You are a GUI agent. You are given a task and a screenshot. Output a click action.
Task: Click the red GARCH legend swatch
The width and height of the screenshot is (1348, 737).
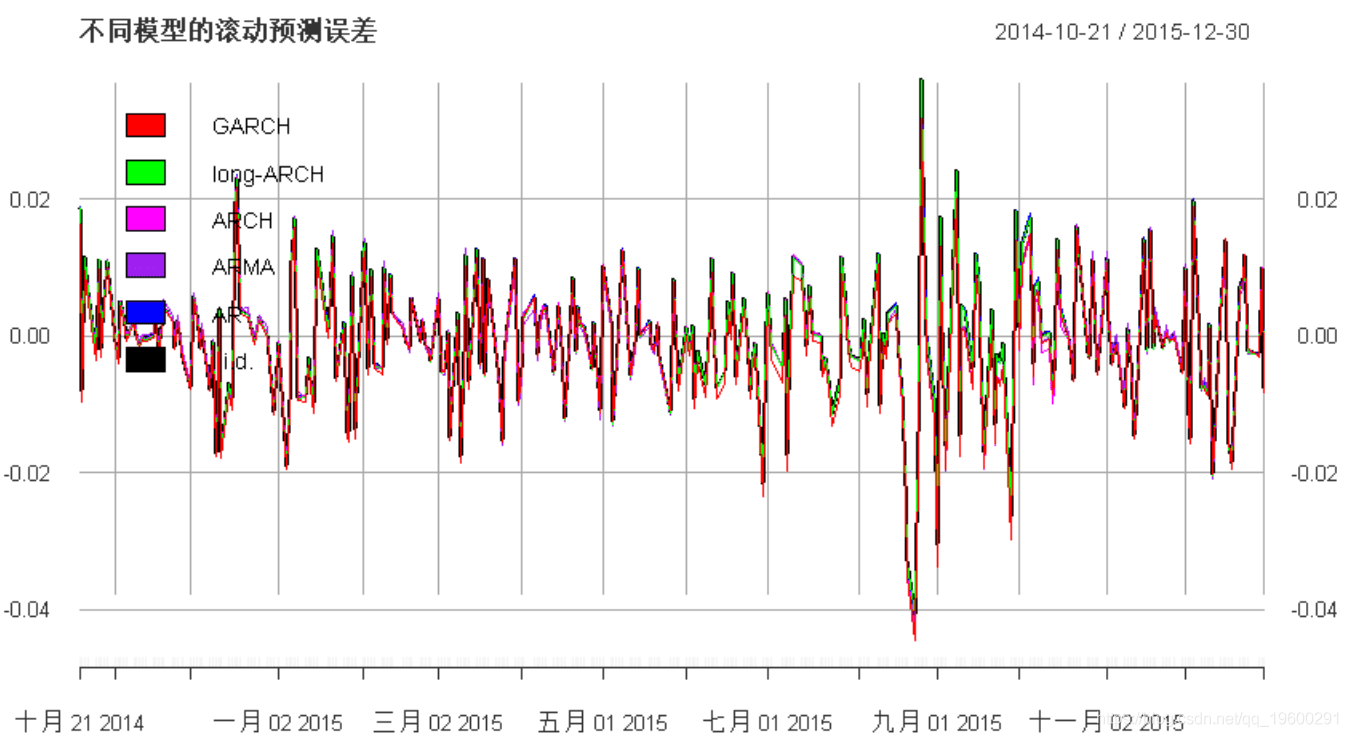pos(145,126)
